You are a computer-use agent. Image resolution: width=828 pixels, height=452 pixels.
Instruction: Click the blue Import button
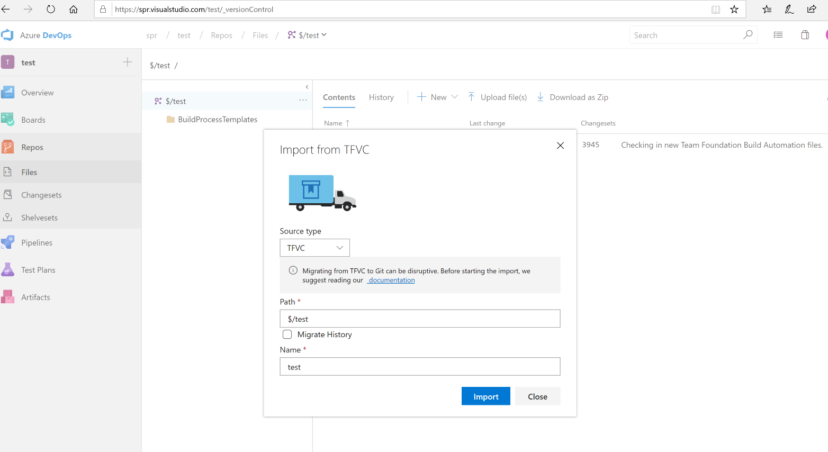point(485,396)
